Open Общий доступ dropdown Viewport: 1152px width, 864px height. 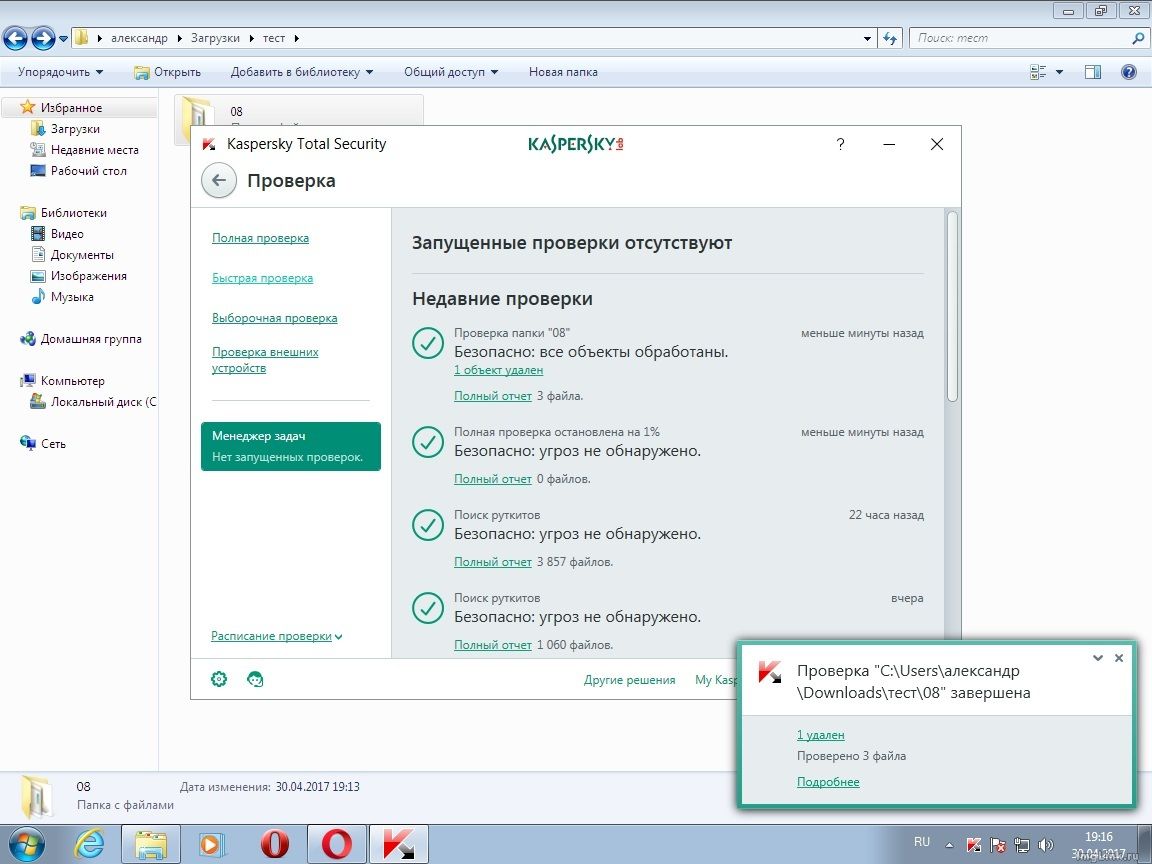click(451, 72)
